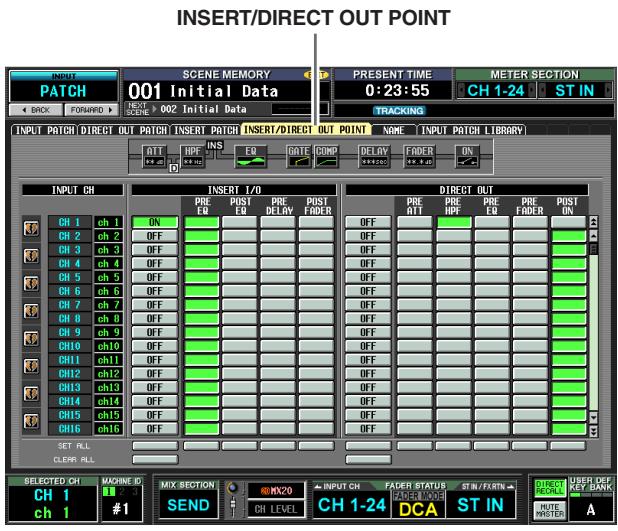This screenshot has width=618, height=531.
Task: Click the SEND mix section button
Action: tap(188, 505)
